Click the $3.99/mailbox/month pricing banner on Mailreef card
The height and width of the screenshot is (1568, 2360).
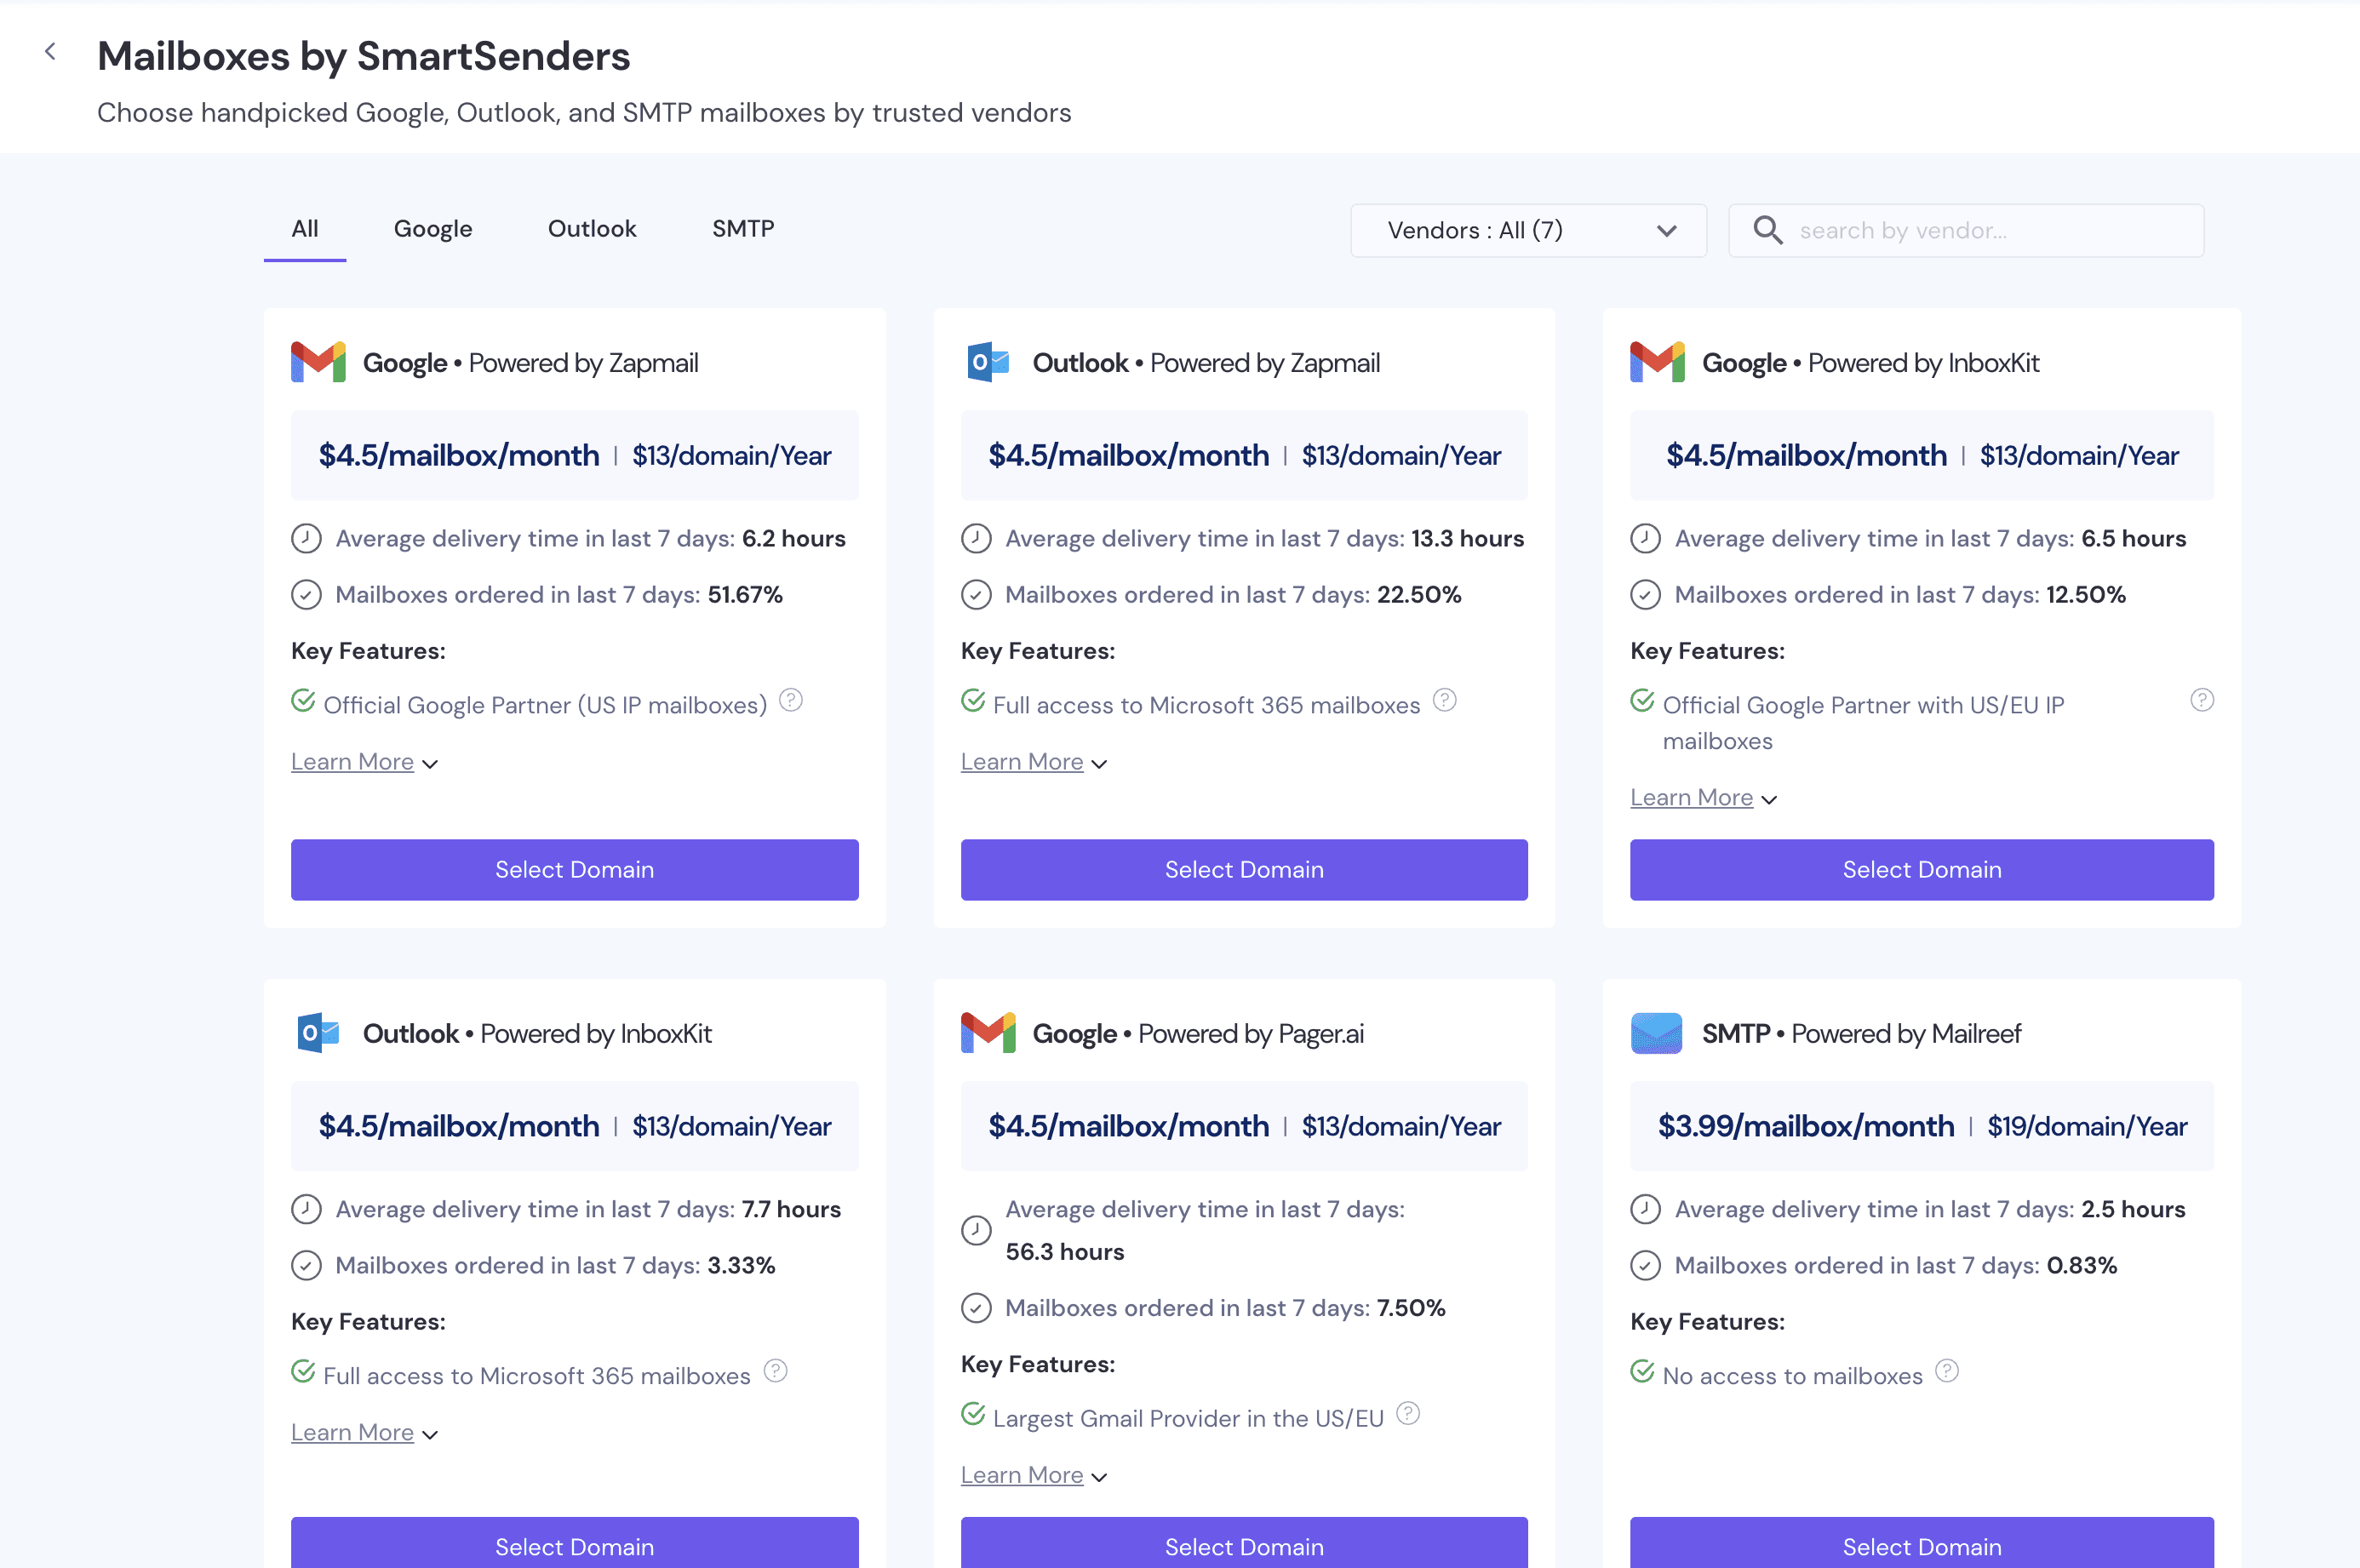pyautogui.click(x=1806, y=1125)
